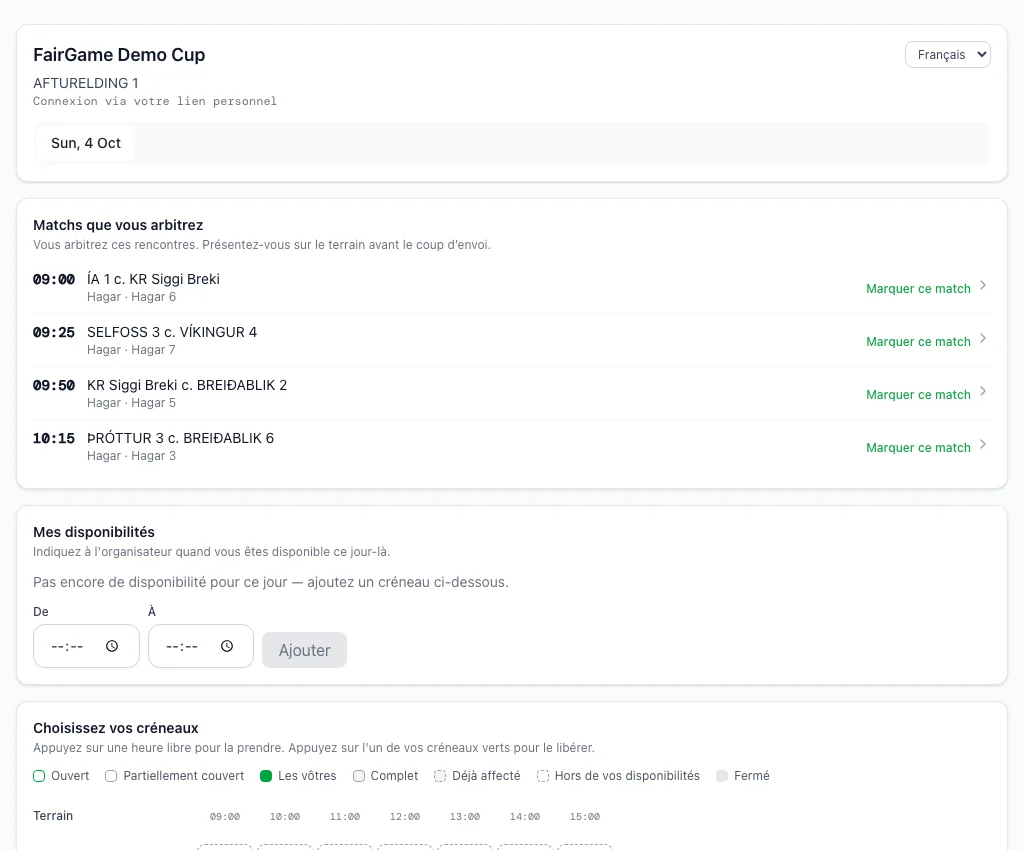The image size is (1024, 850).
Task: Click the 15:00 column header in the slot grid
Action: [x=584, y=817]
